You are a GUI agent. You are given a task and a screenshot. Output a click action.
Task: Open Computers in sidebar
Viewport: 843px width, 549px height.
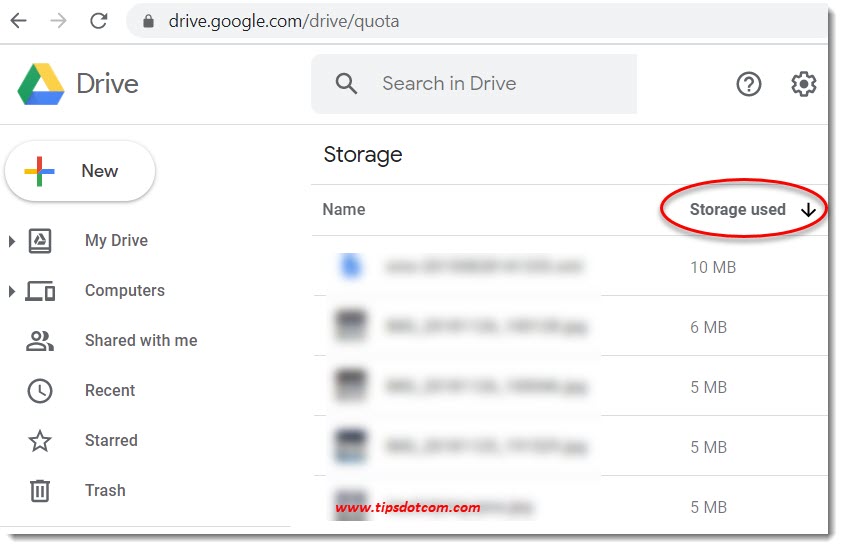[125, 290]
